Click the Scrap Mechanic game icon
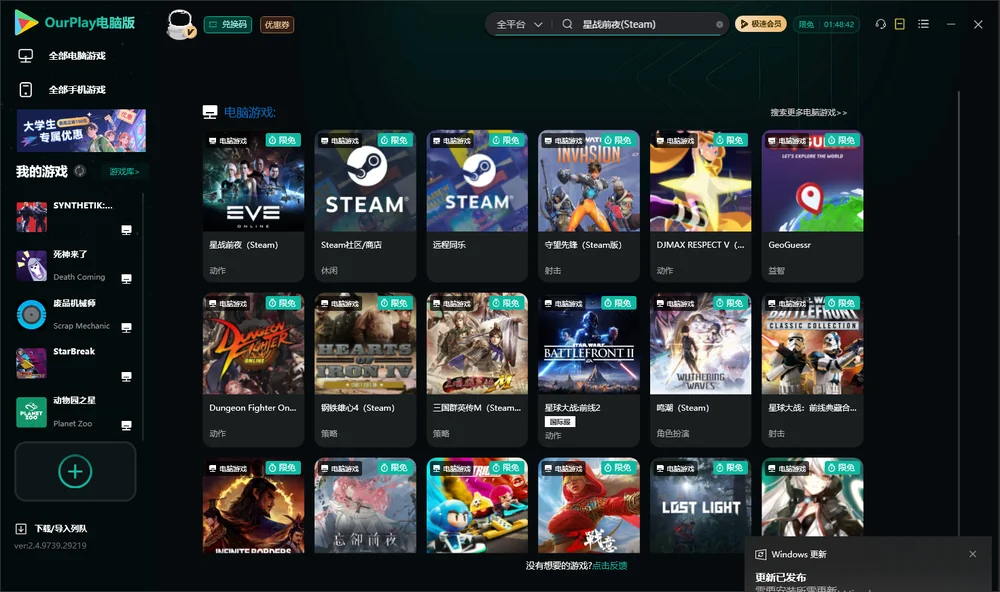Screen dimensions: 1000x592 click(31, 314)
